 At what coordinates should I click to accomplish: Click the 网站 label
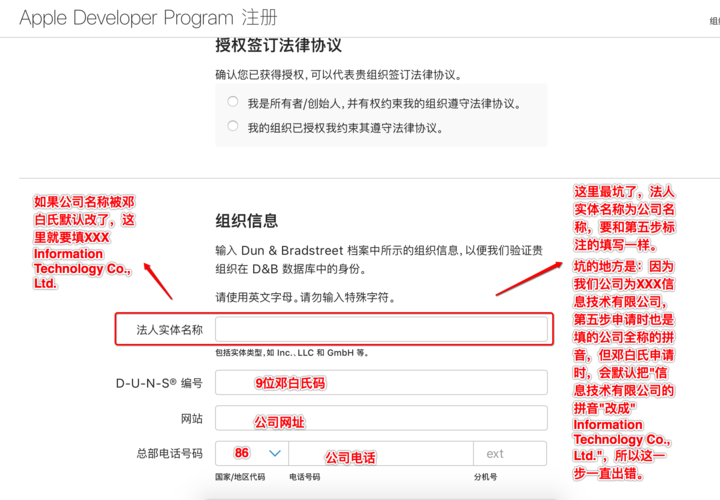click(x=192, y=418)
